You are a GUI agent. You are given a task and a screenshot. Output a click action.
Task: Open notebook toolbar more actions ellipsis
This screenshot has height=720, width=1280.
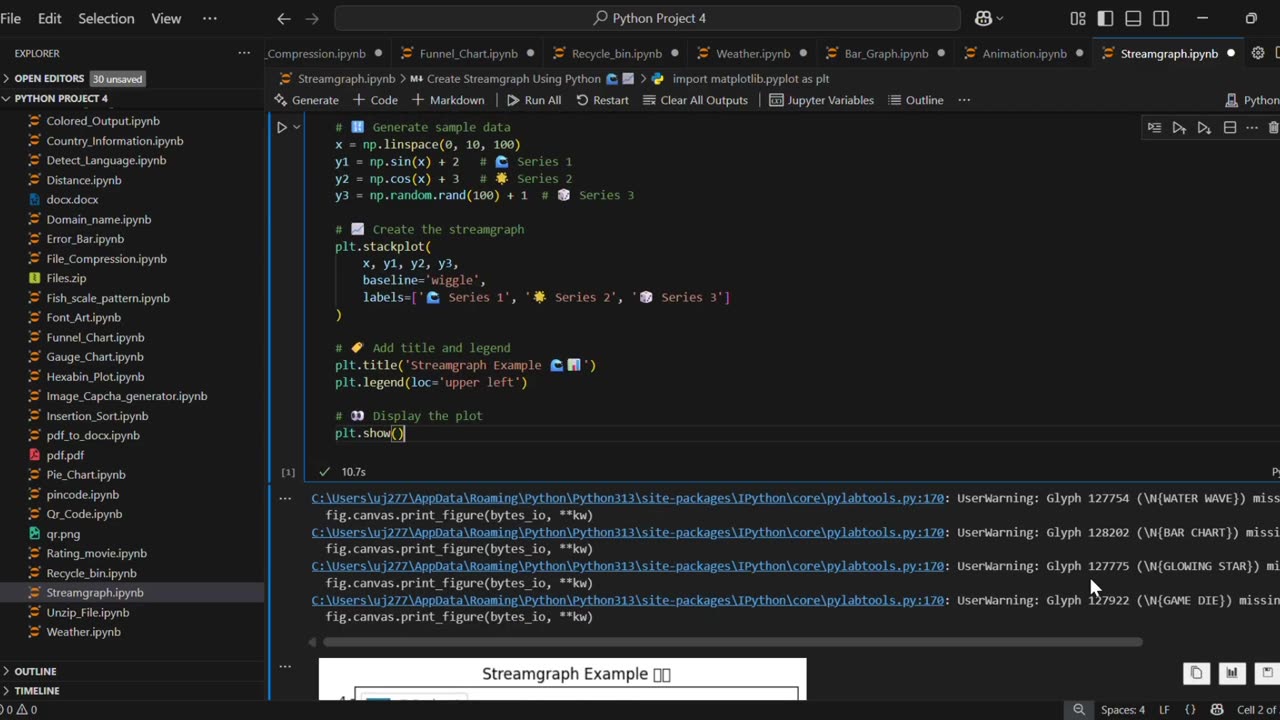(964, 100)
